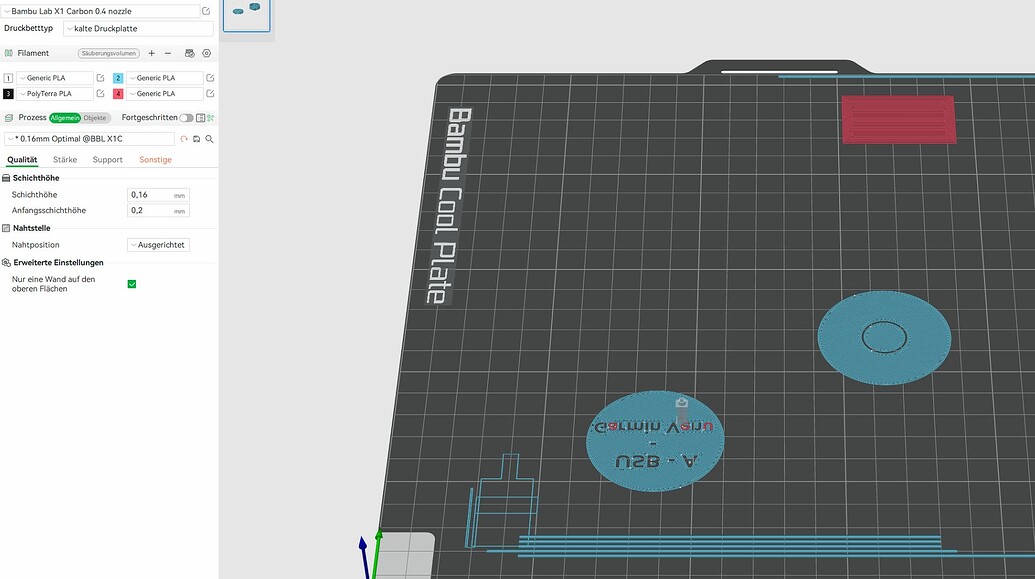Save the process preset
Image resolution: width=1035 pixels, height=579 pixels.
tap(197, 139)
